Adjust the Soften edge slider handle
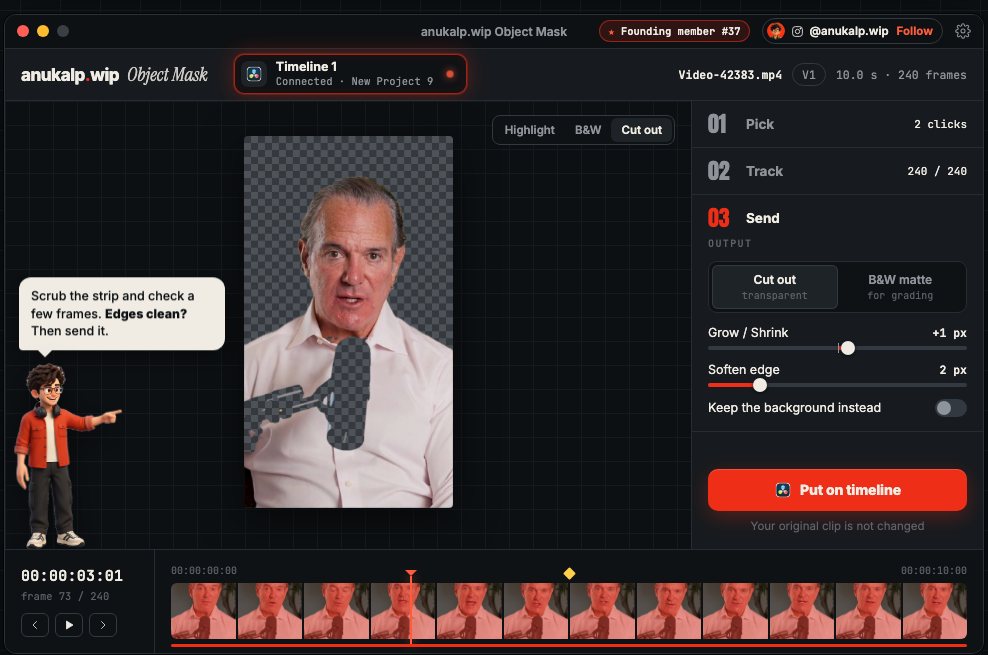 (760, 385)
